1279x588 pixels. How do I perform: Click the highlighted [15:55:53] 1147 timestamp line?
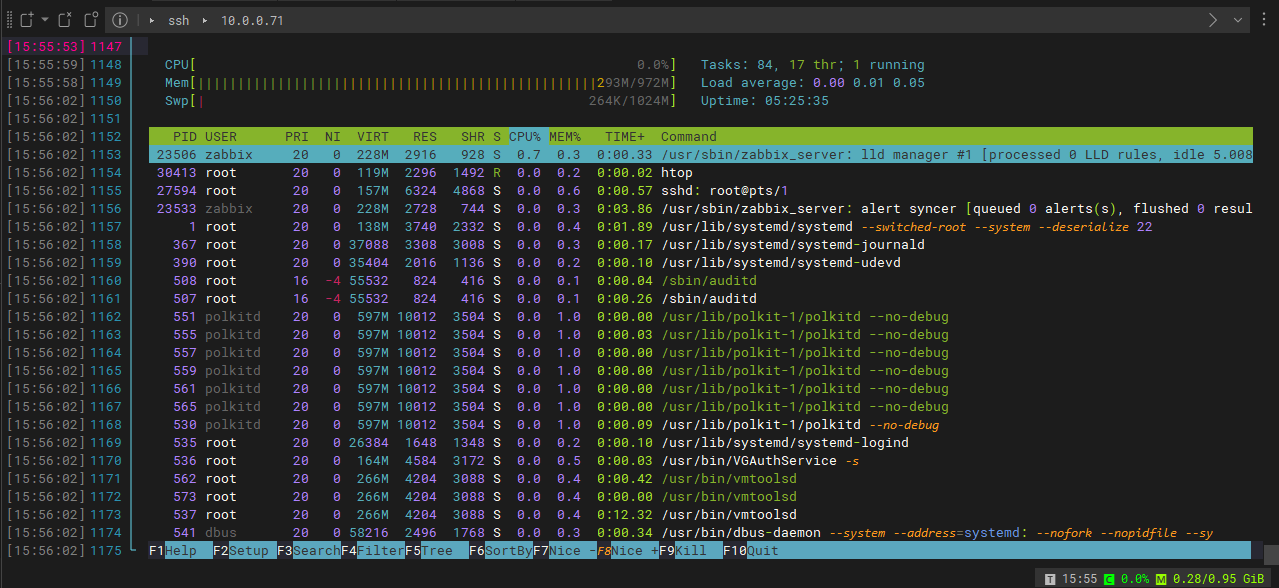(x=64, y=47)
